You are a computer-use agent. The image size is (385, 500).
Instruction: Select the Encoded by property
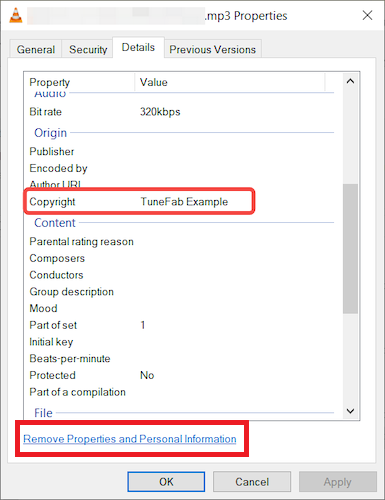[x=58, y=168]
